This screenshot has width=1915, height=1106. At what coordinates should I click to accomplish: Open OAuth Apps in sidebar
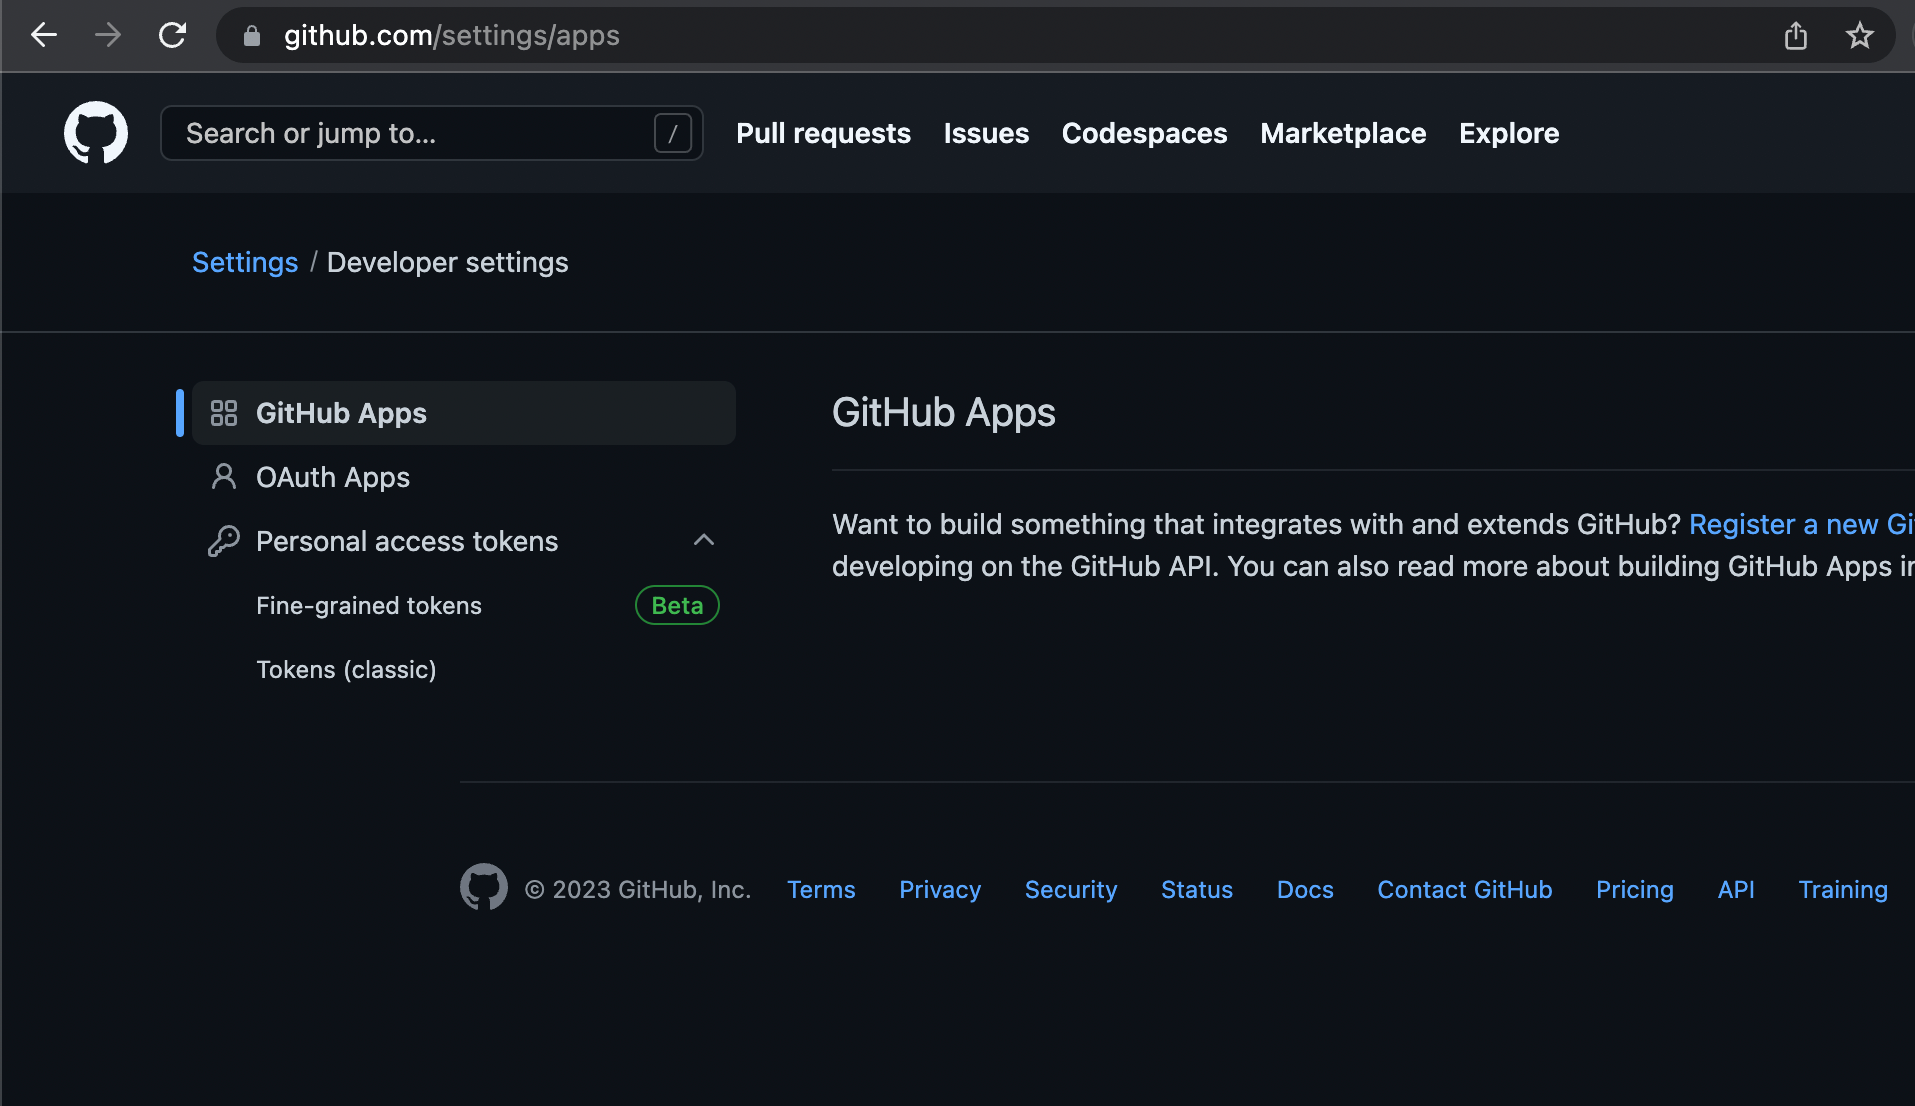click(333, 477)
